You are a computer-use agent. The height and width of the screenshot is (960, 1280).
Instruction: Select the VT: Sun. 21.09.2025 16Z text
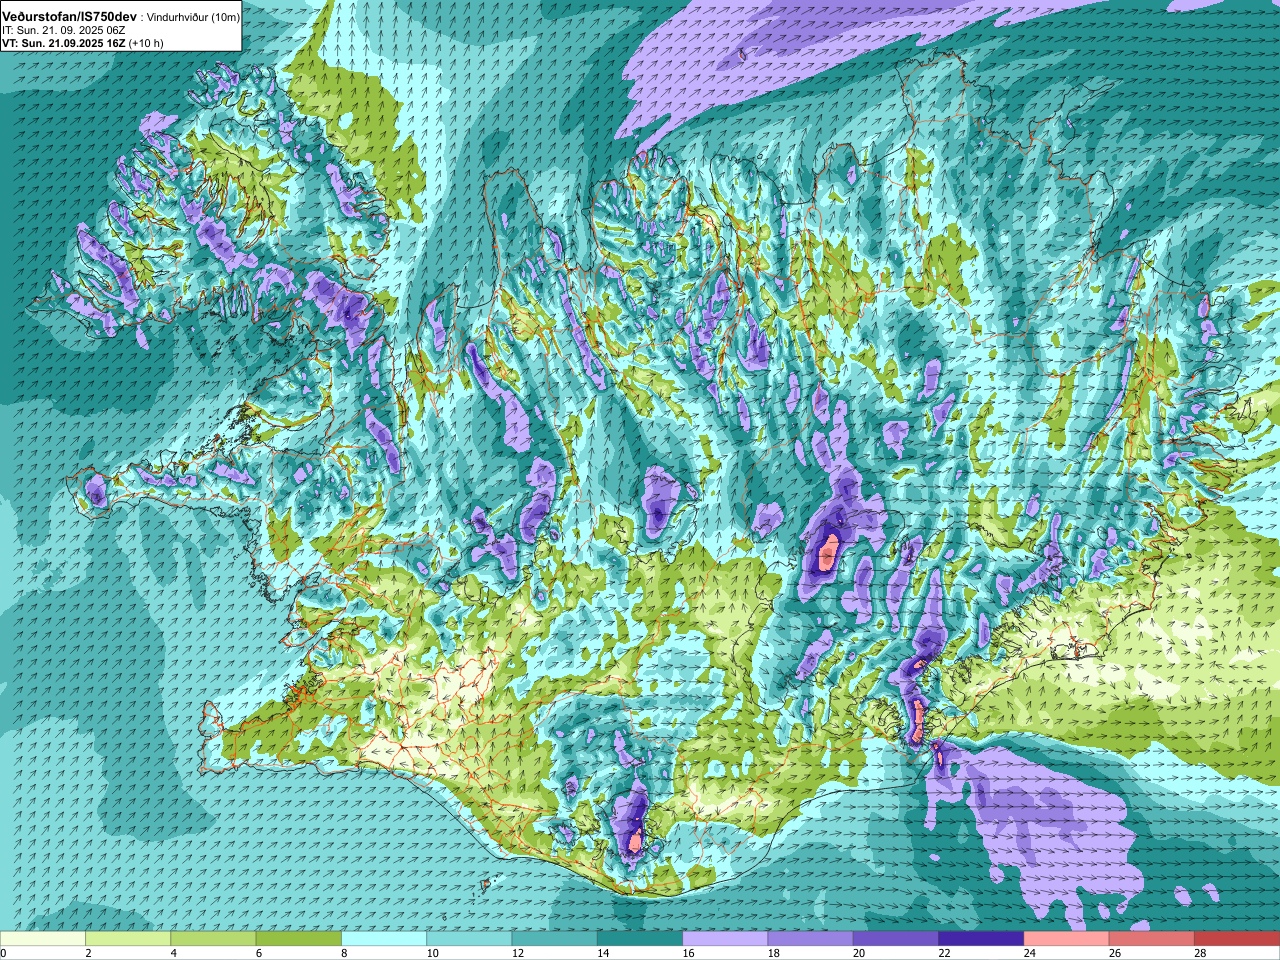[63, 43]
